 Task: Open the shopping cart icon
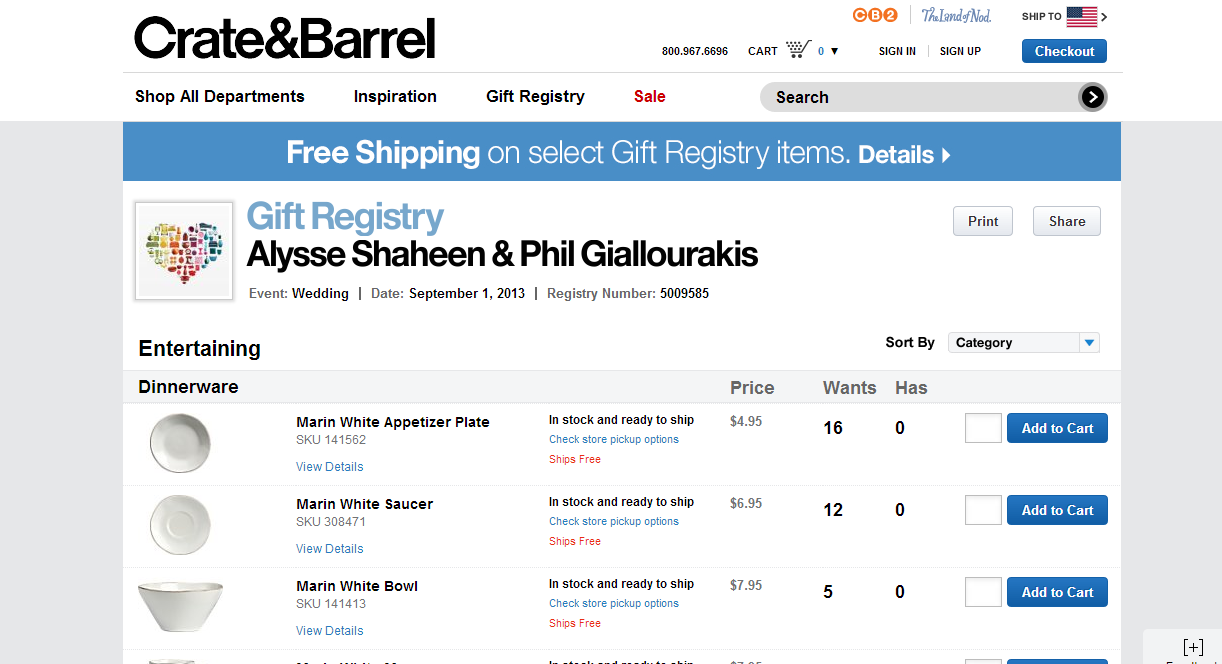pos(797,50)
